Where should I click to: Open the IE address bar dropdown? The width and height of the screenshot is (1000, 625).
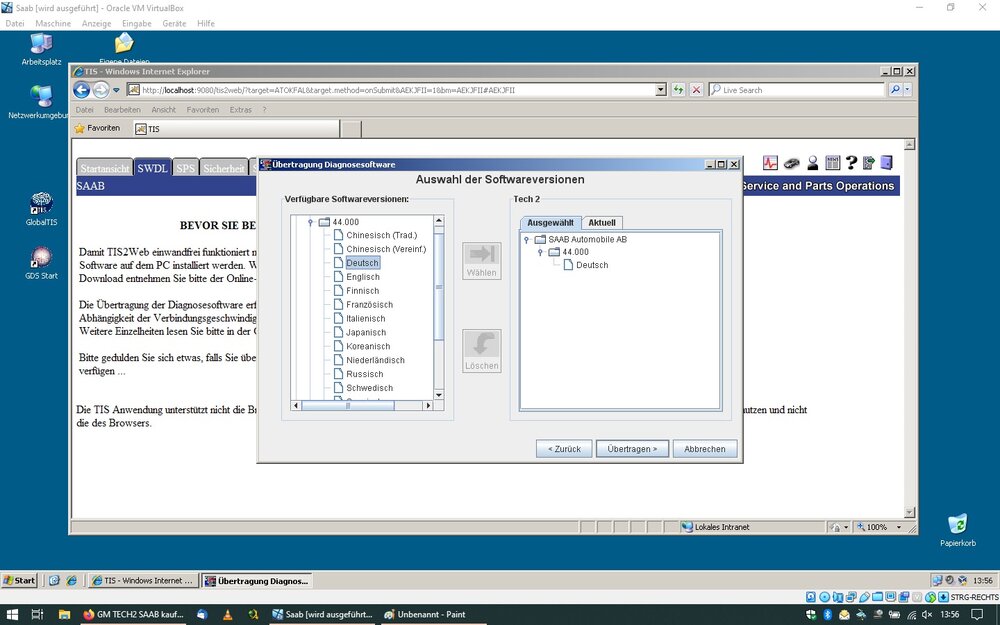pos(661,90)
